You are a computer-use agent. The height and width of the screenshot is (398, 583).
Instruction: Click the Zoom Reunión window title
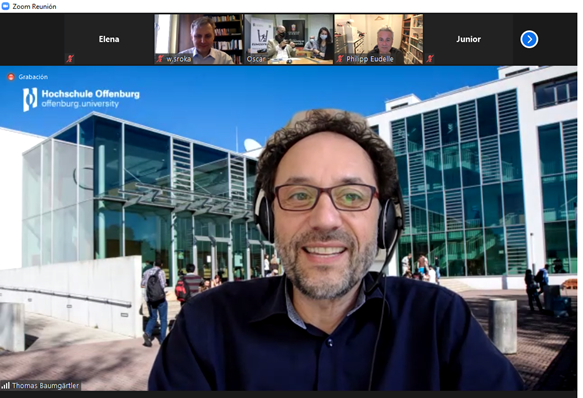click(x=34, y=6)
